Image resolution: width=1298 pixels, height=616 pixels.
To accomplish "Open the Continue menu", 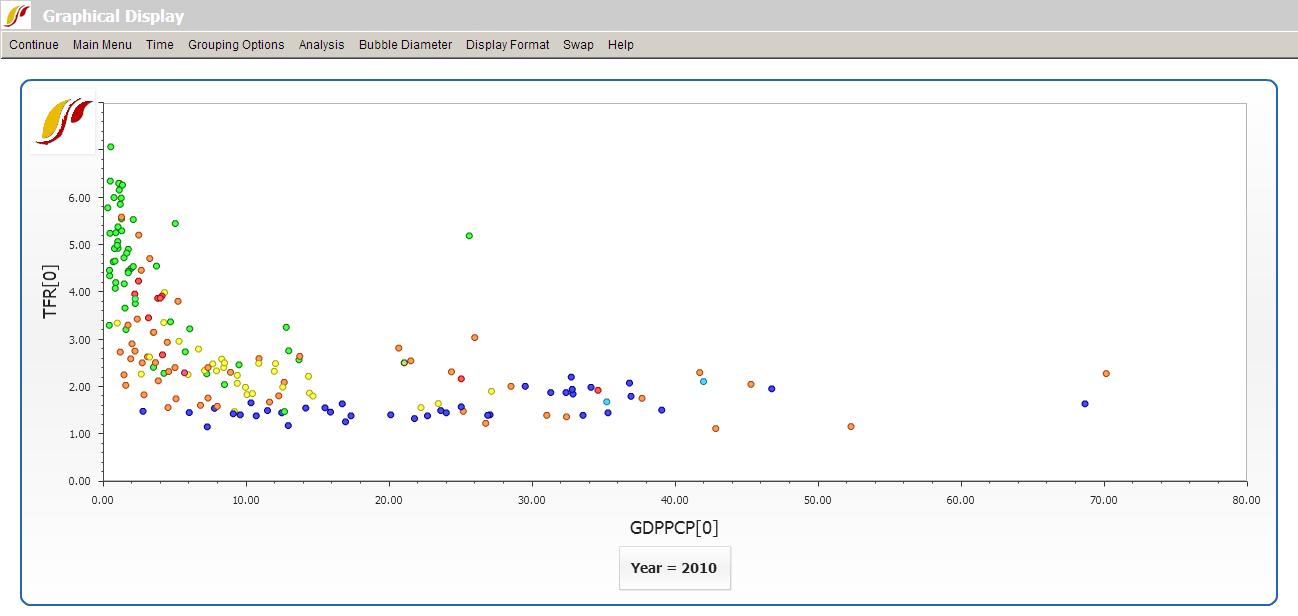I will point(33,44).
